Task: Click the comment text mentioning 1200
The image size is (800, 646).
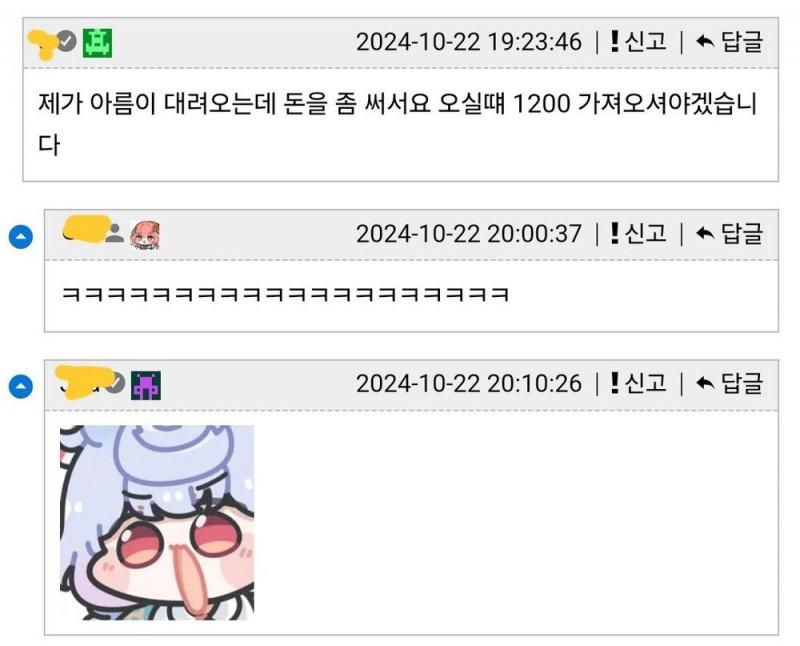Action: coord(397,124)
